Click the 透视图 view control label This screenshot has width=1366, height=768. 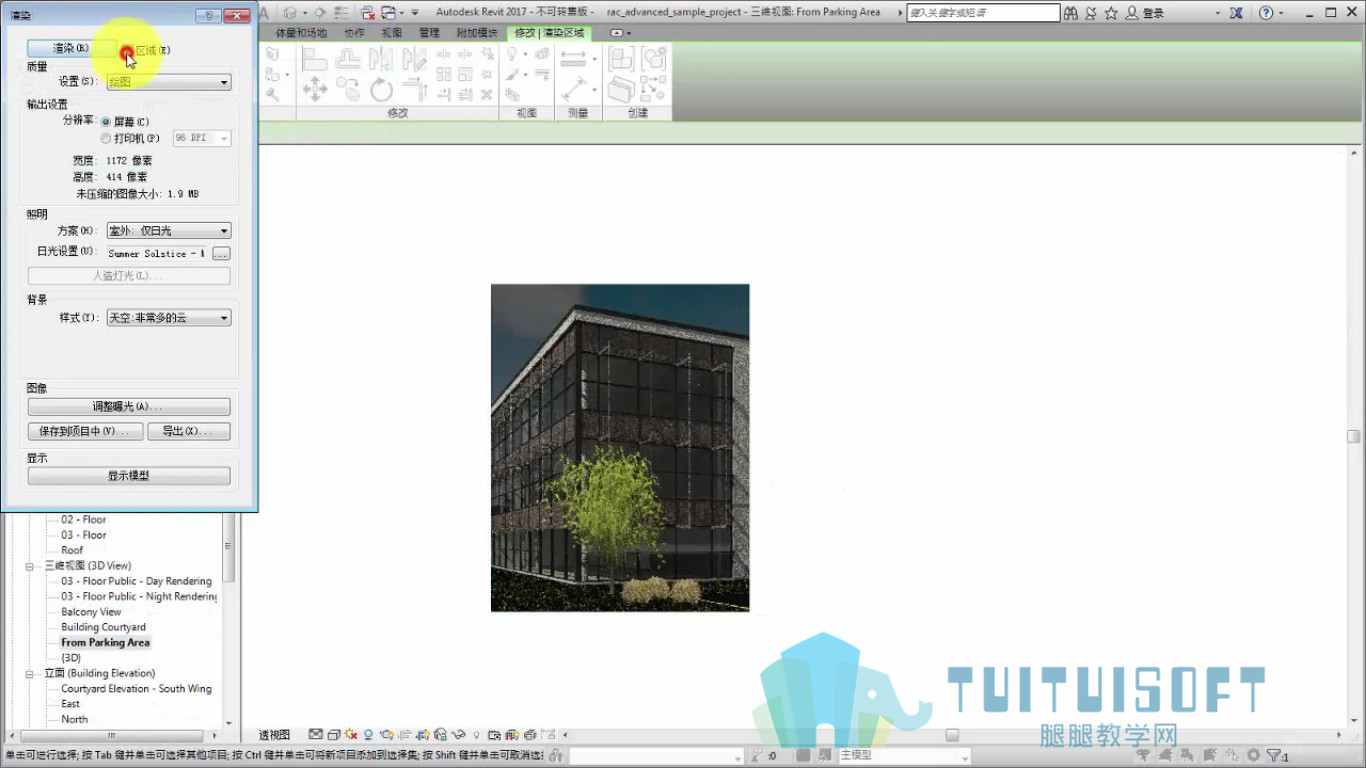[x=274, y=735]
